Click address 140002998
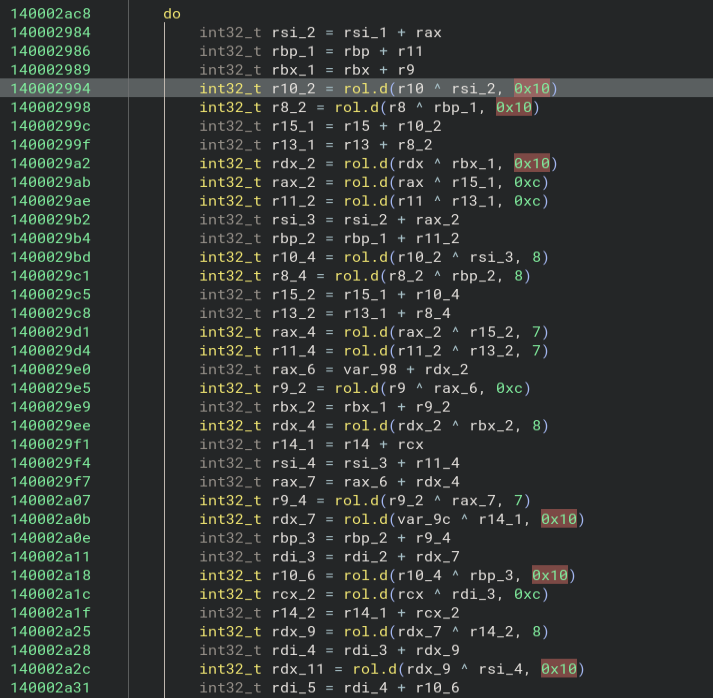Screen dimensions: 713x698 coord(50,107)
